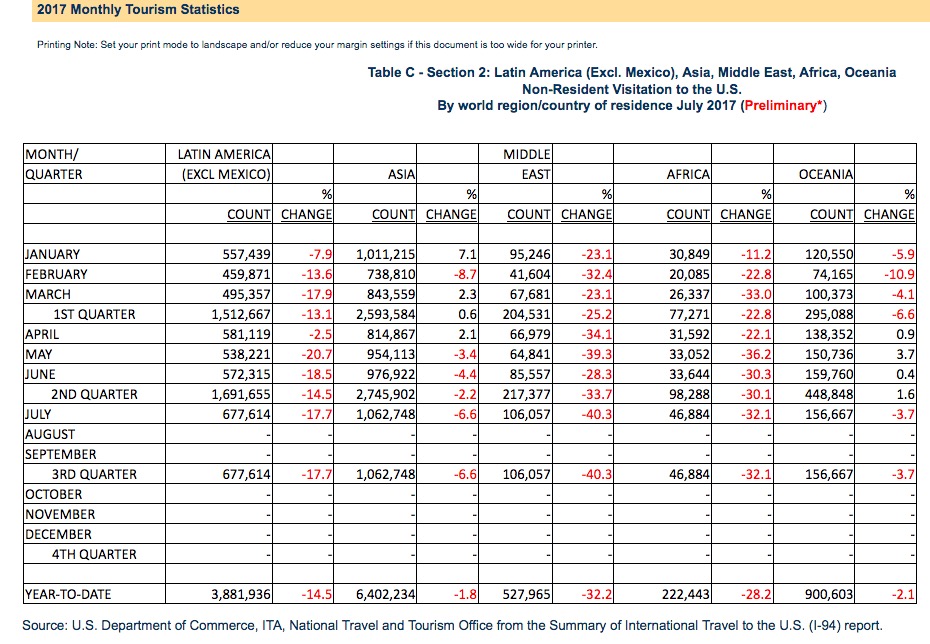
Task: Click February Latin America count 459,871
Action: point(246,275)
